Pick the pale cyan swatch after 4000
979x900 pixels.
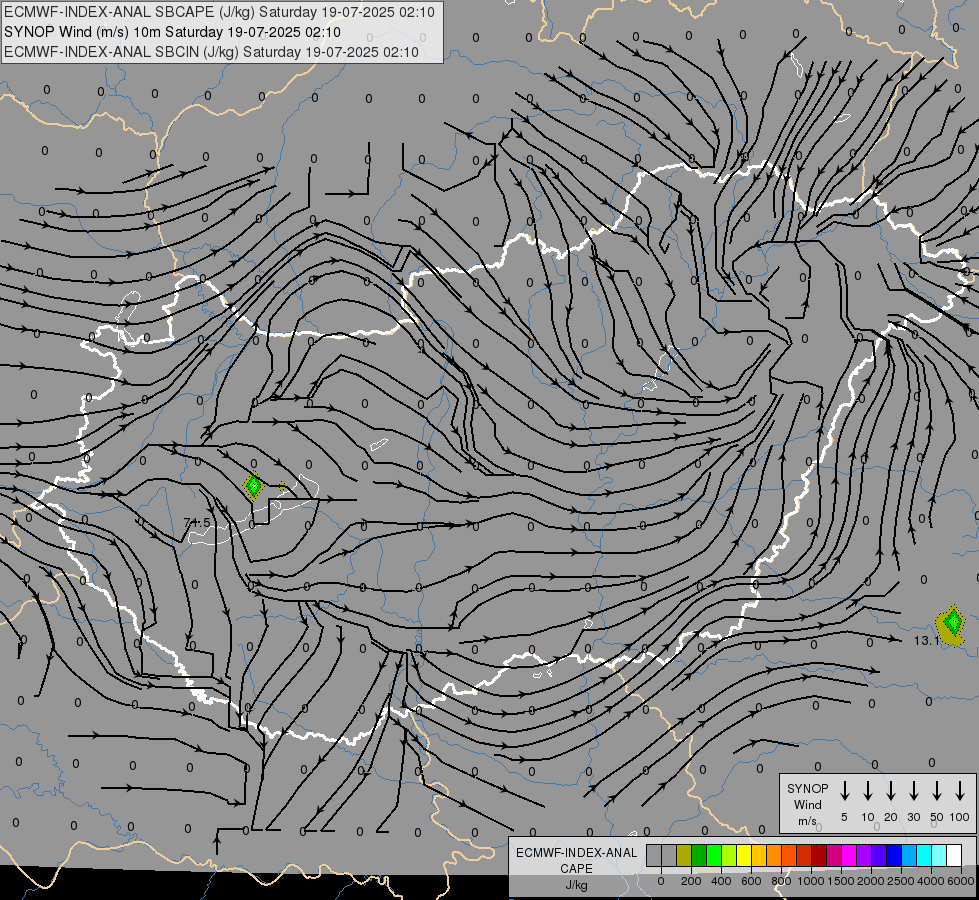(x=938, y=856)
